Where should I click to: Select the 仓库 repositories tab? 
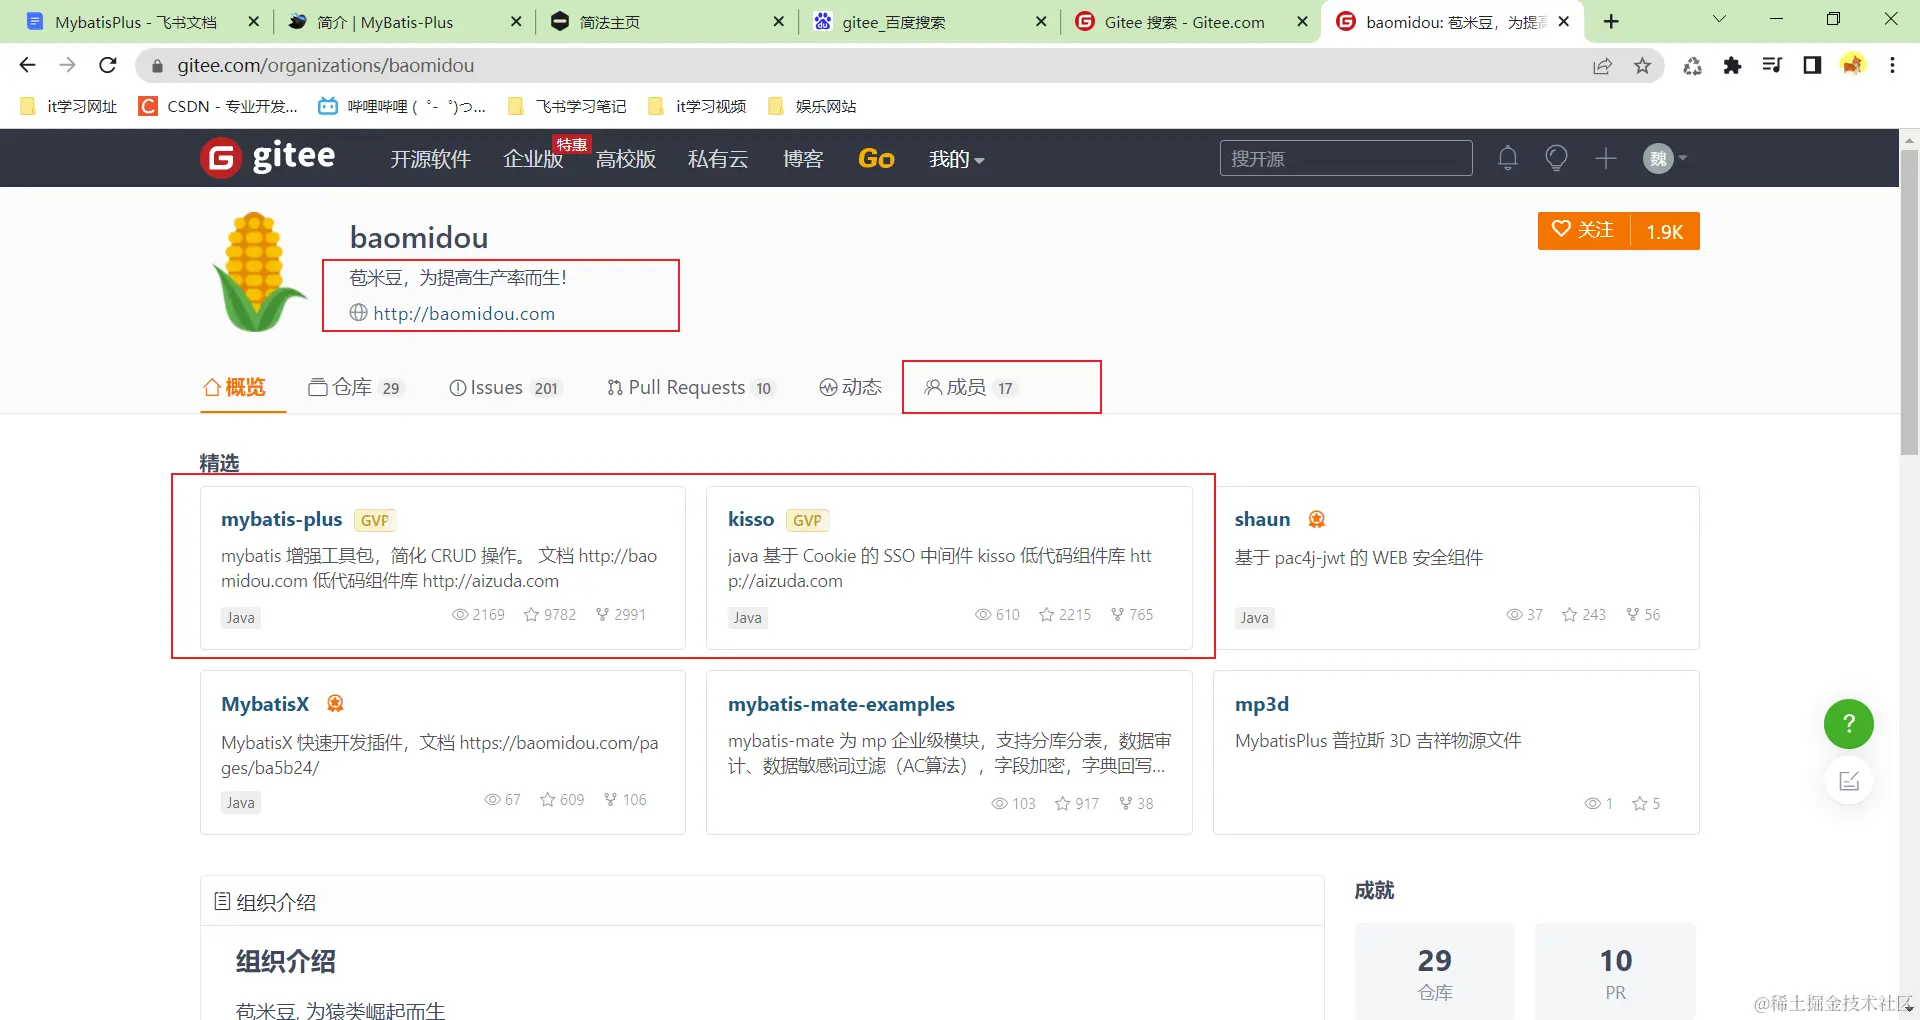355,387
